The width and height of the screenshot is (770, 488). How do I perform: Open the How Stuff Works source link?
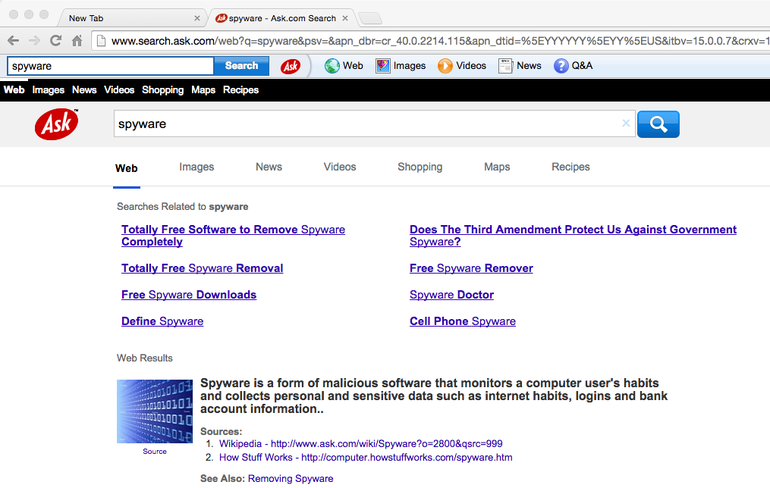366,458
